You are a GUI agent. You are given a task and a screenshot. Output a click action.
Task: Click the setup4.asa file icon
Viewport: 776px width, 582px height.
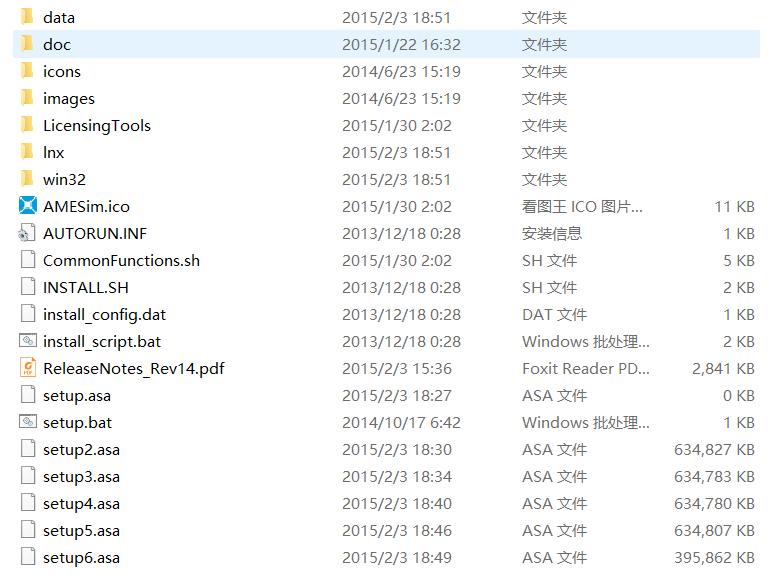(x=28, y=502)
